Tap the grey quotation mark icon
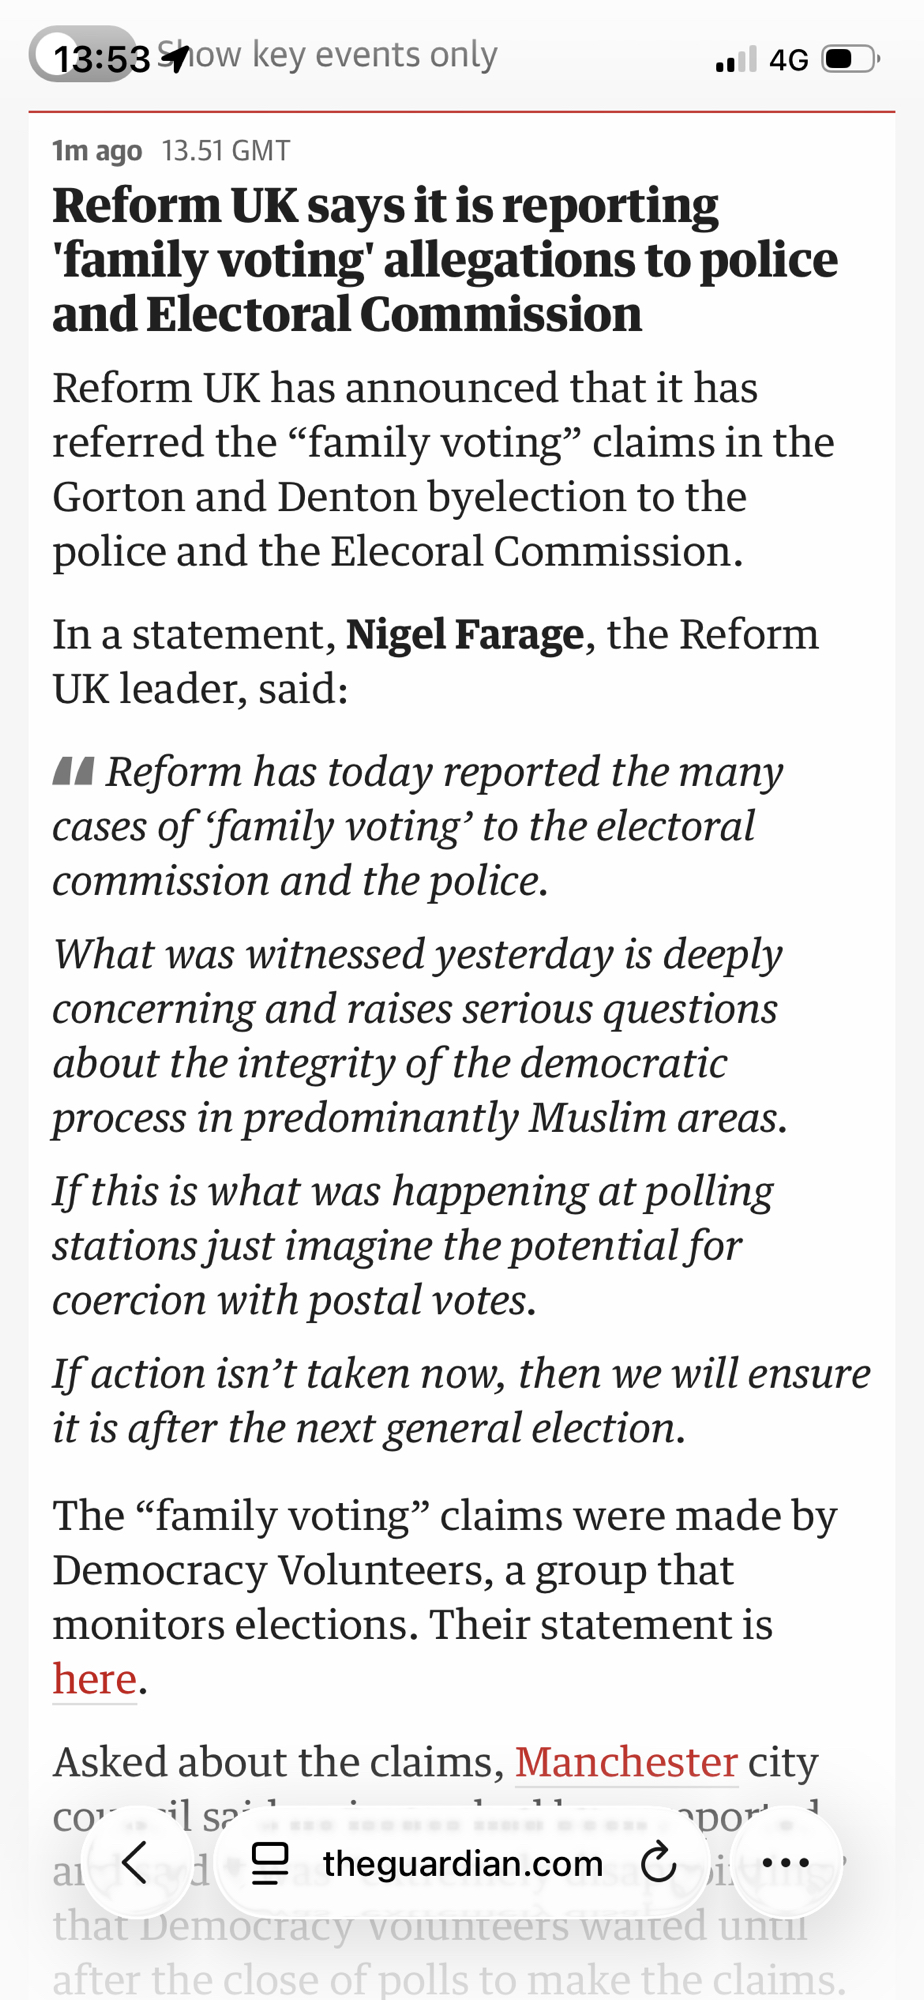This screenshot has width=924, height=2000. (x=73, y=771)
